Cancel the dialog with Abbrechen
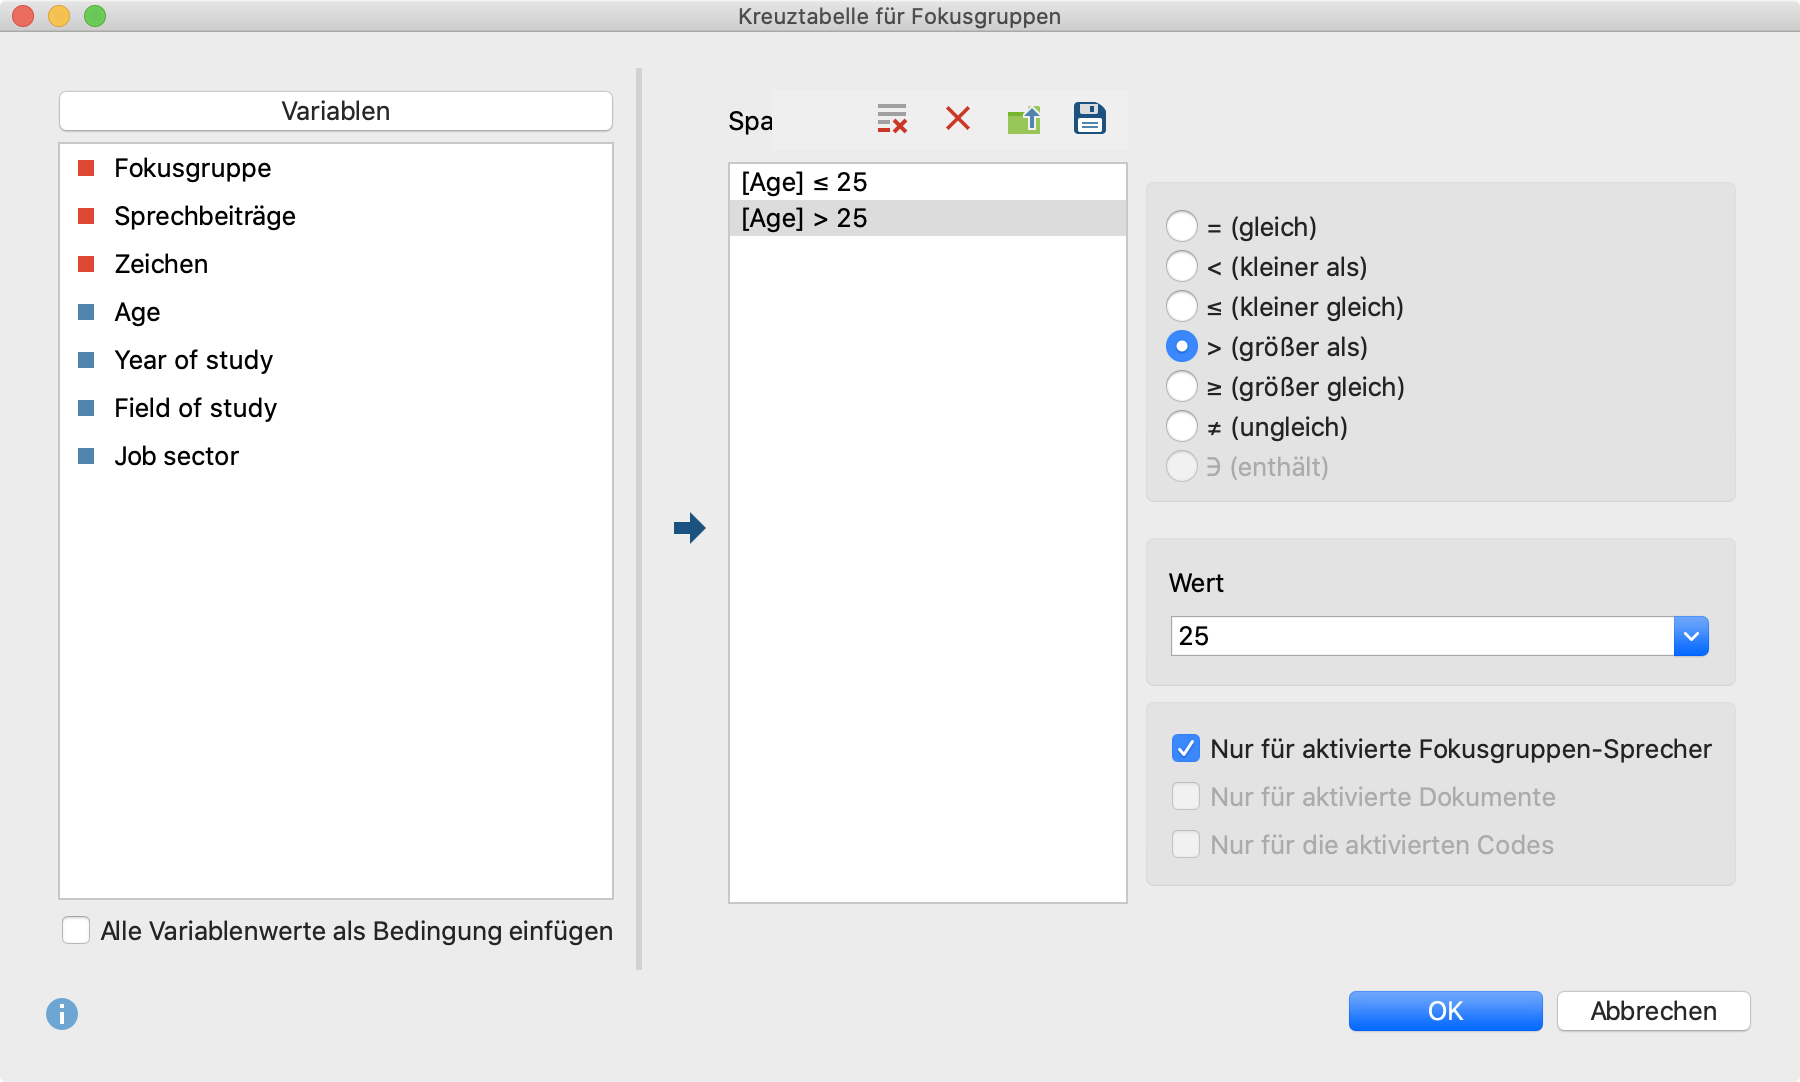Image resolution: width=1800 pixels, height=1082 pixels. 1654,1011
